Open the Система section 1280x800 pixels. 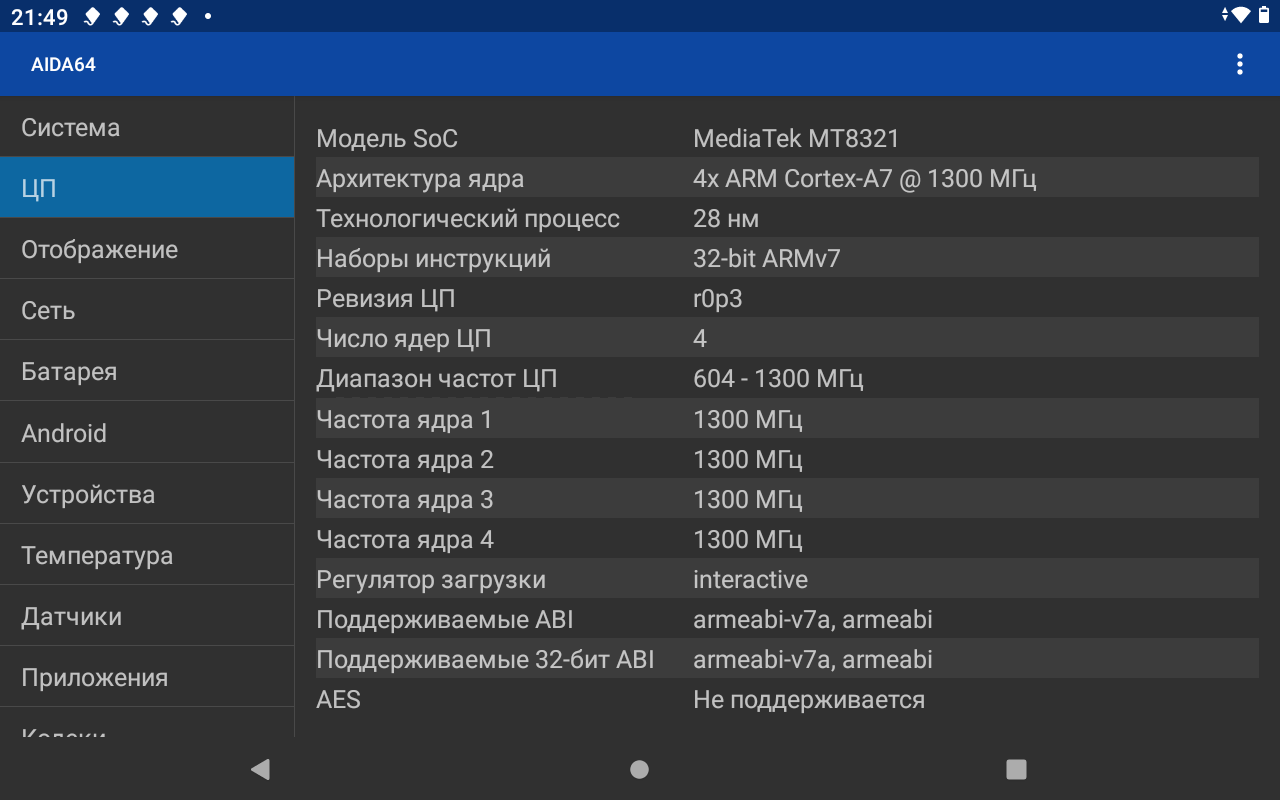tap(147, 128)
